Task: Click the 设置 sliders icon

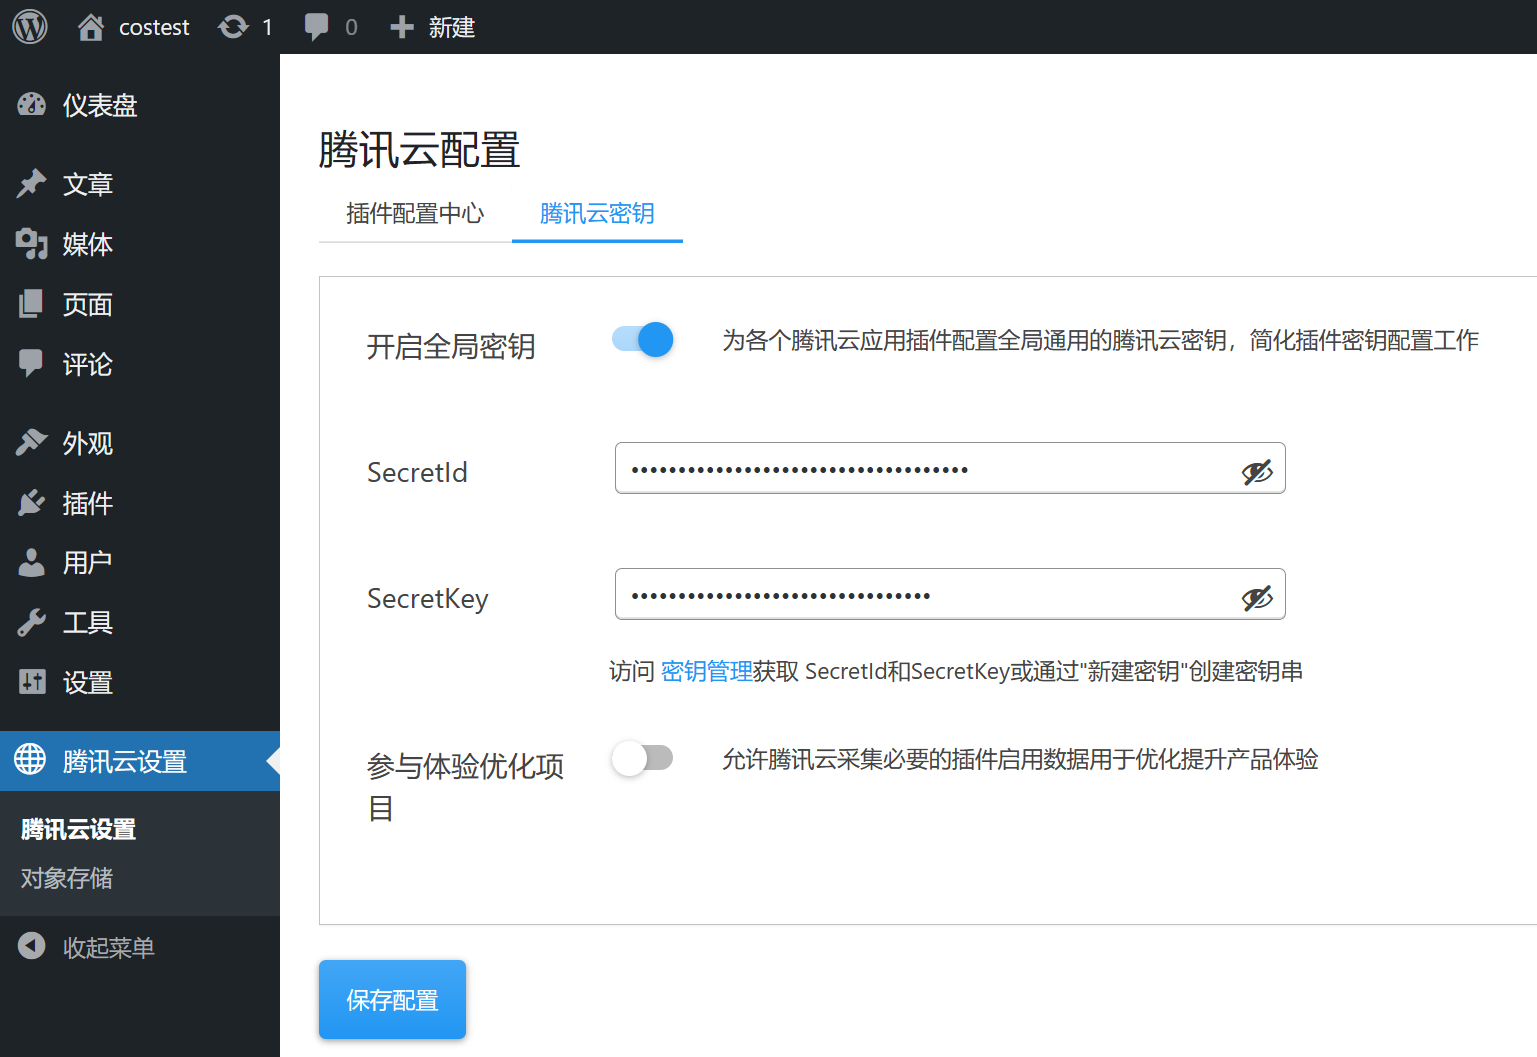Action: click(31, 681)
